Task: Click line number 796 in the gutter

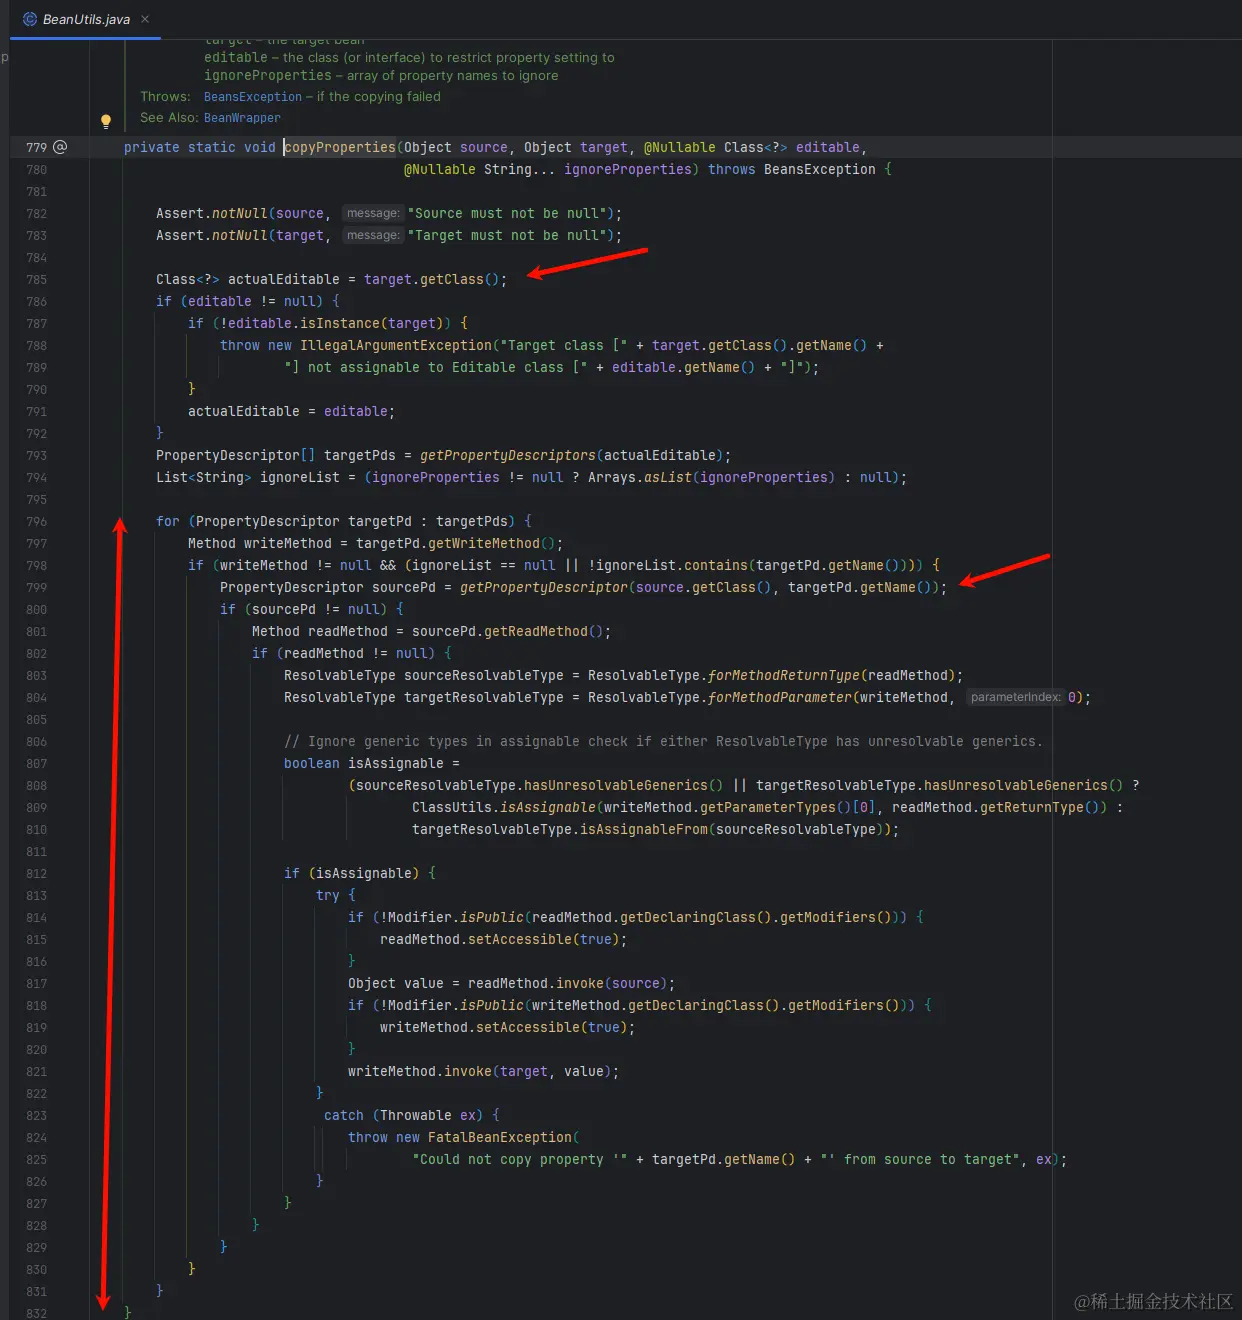Action: (37, 521)
